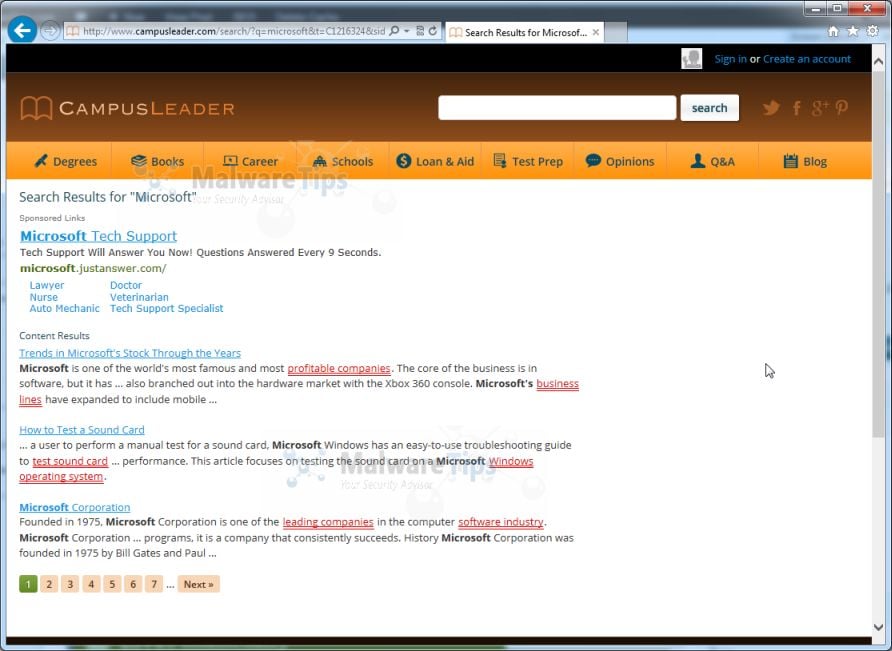Open the Google Plus icon
Screen dimensions: 892x651
point(820,108)
